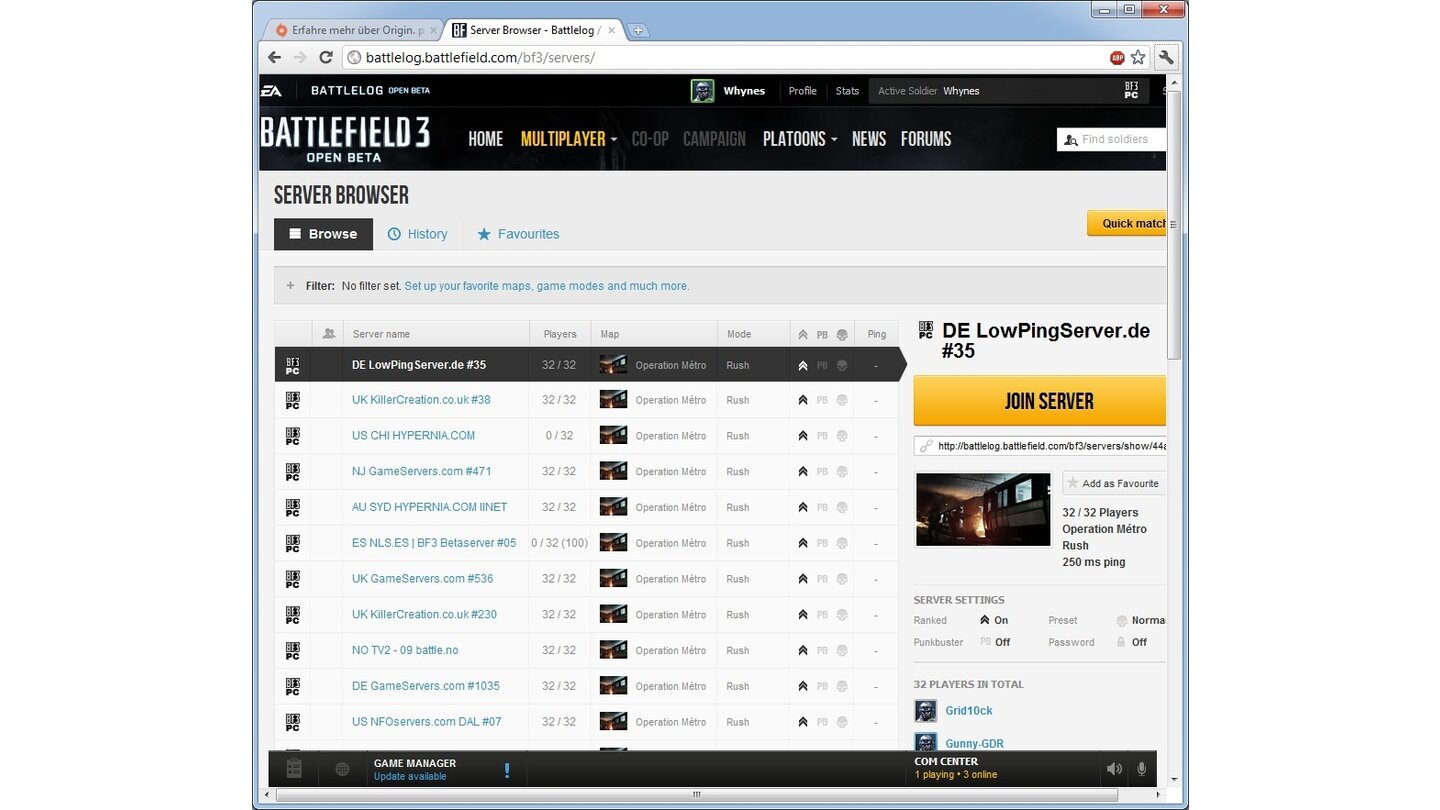Toggle the Com Center microphone icon
This screenshot has width=1440, height=810.
1141,769
